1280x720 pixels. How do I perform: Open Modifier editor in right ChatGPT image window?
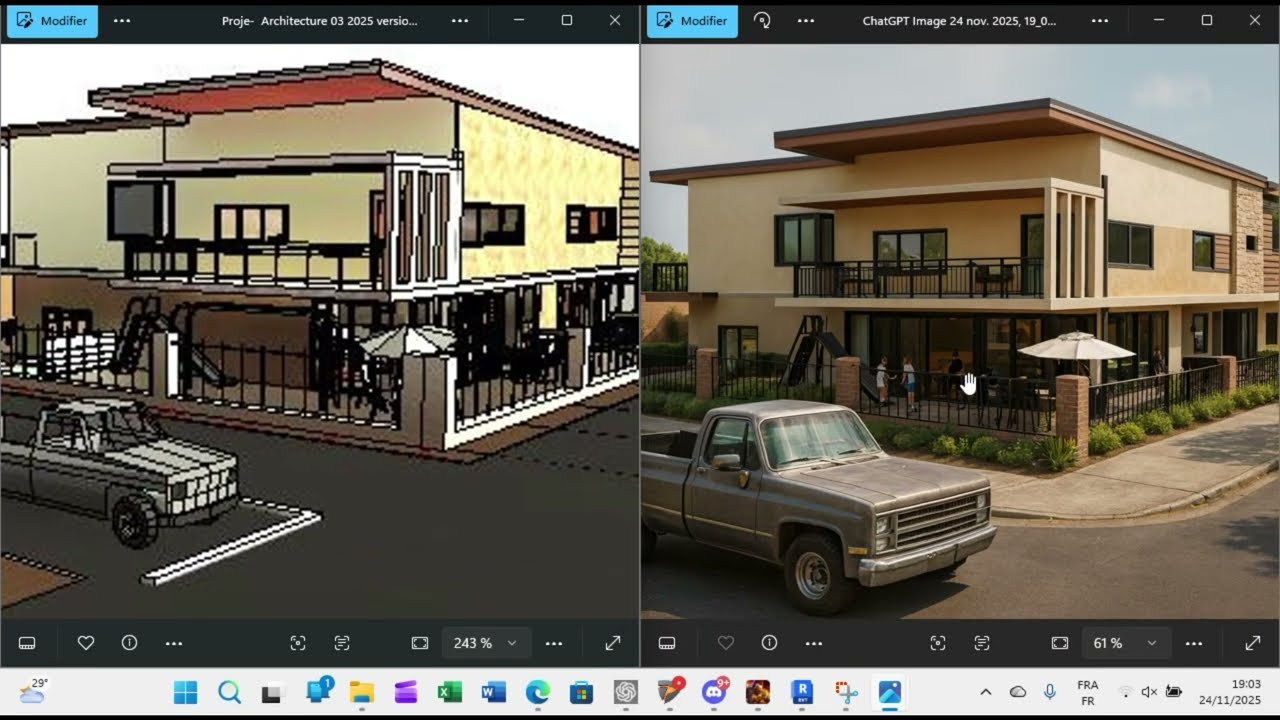[692, 21]
